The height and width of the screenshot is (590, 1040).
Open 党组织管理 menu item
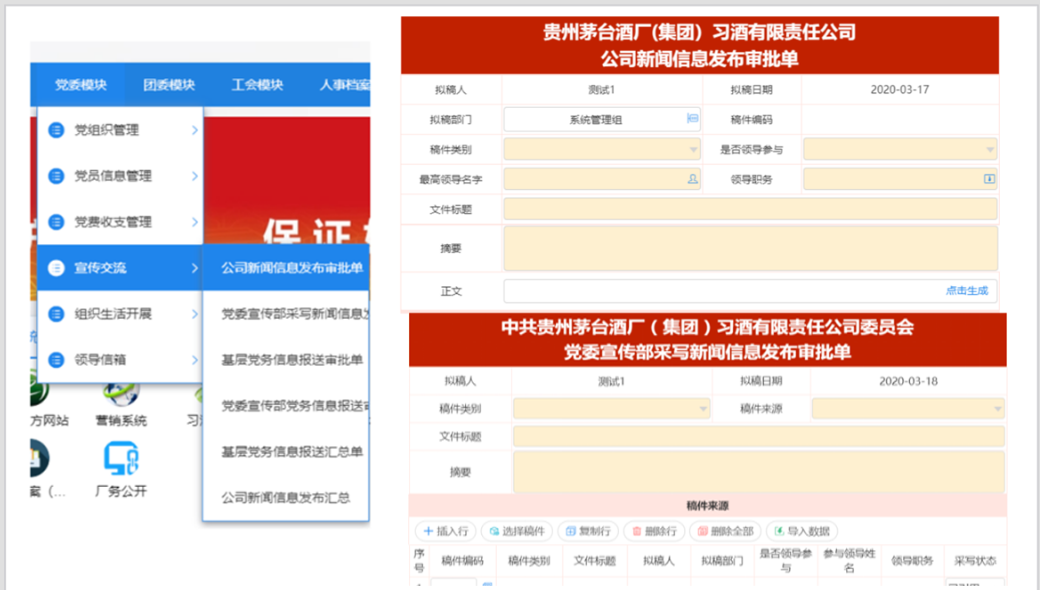[x=120, y=130]
